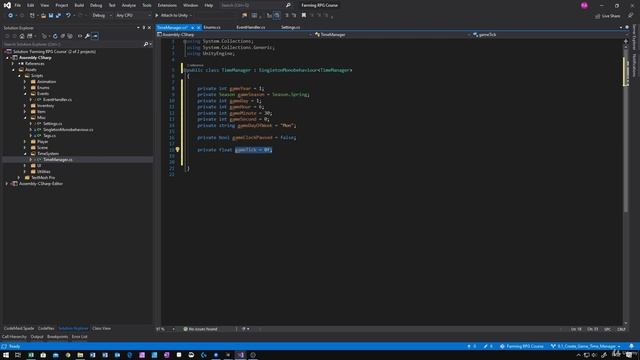The height and width of the screenshot is (360, 640).
Task: Click the feedback icon beside Live Share
Action: [x=631, y=16]
